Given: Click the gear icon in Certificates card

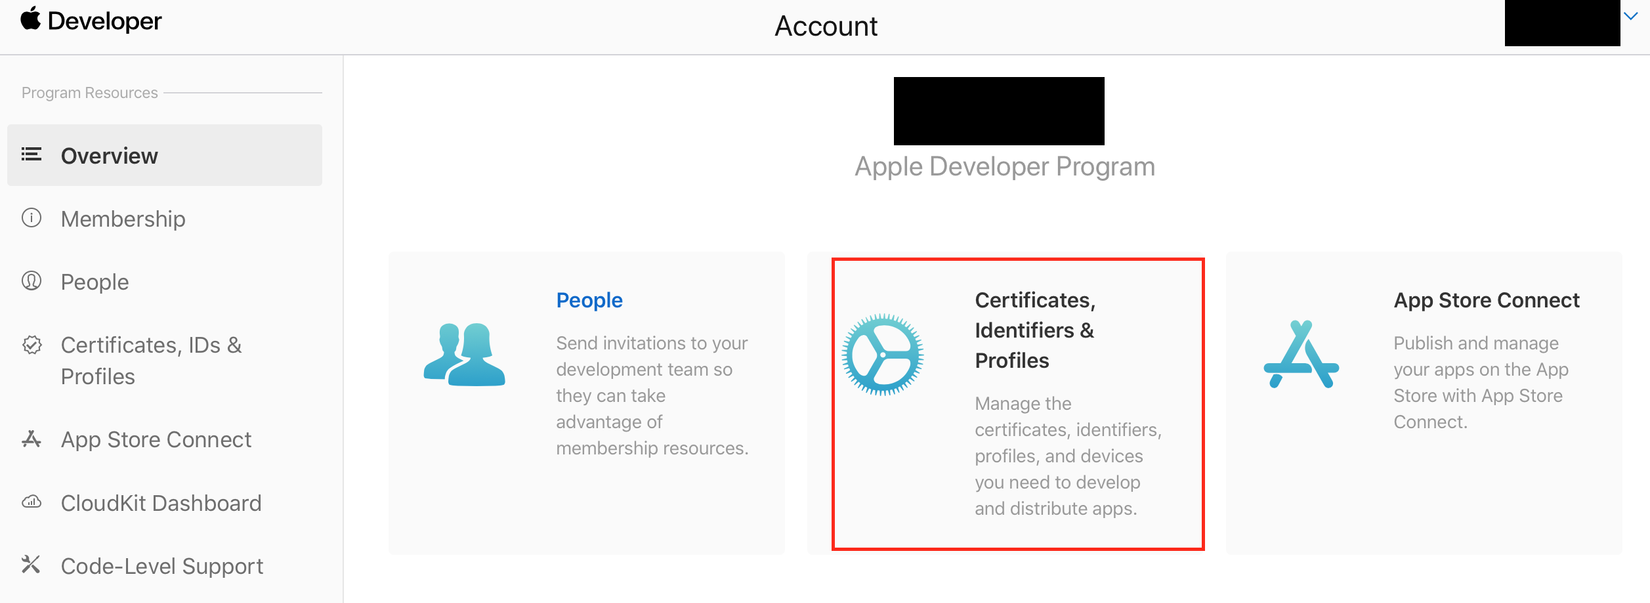Looking at the screenshot, I should coord(882,355).
